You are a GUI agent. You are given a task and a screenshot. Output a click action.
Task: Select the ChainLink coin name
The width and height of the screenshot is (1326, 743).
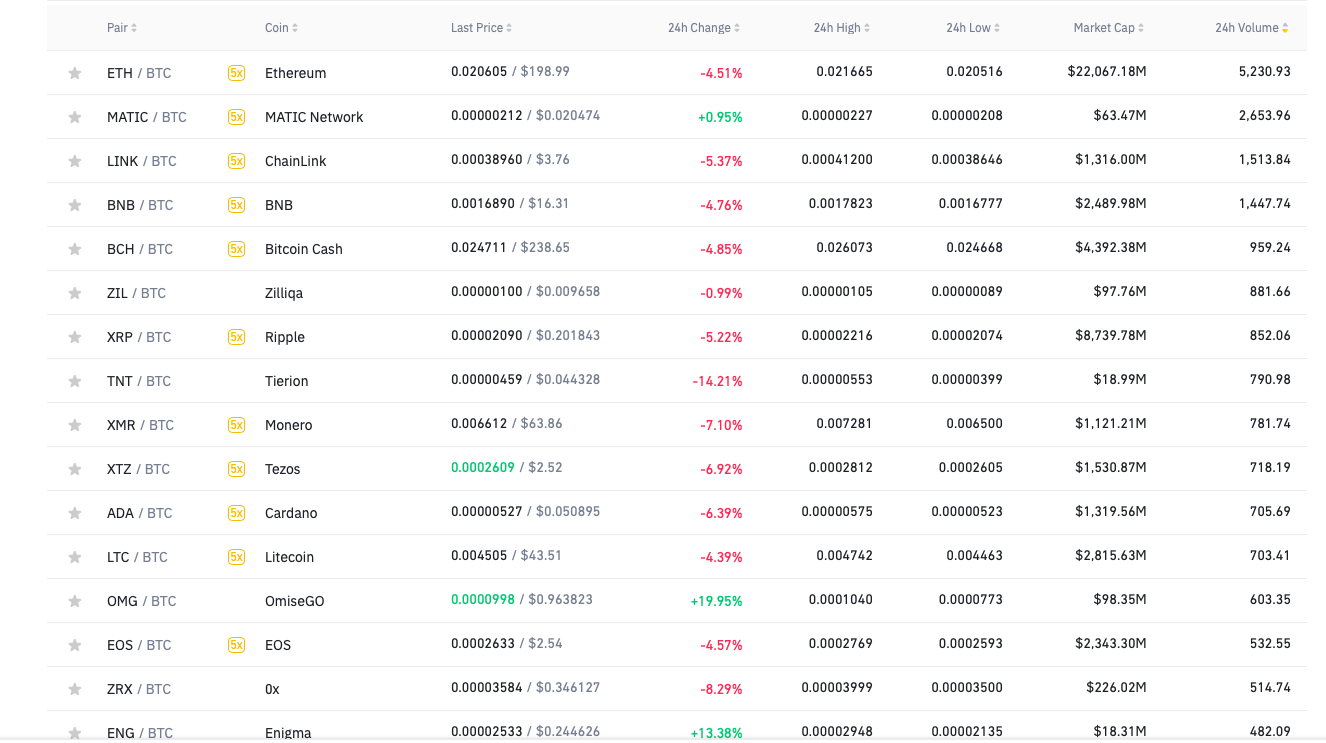click(296, 161)
